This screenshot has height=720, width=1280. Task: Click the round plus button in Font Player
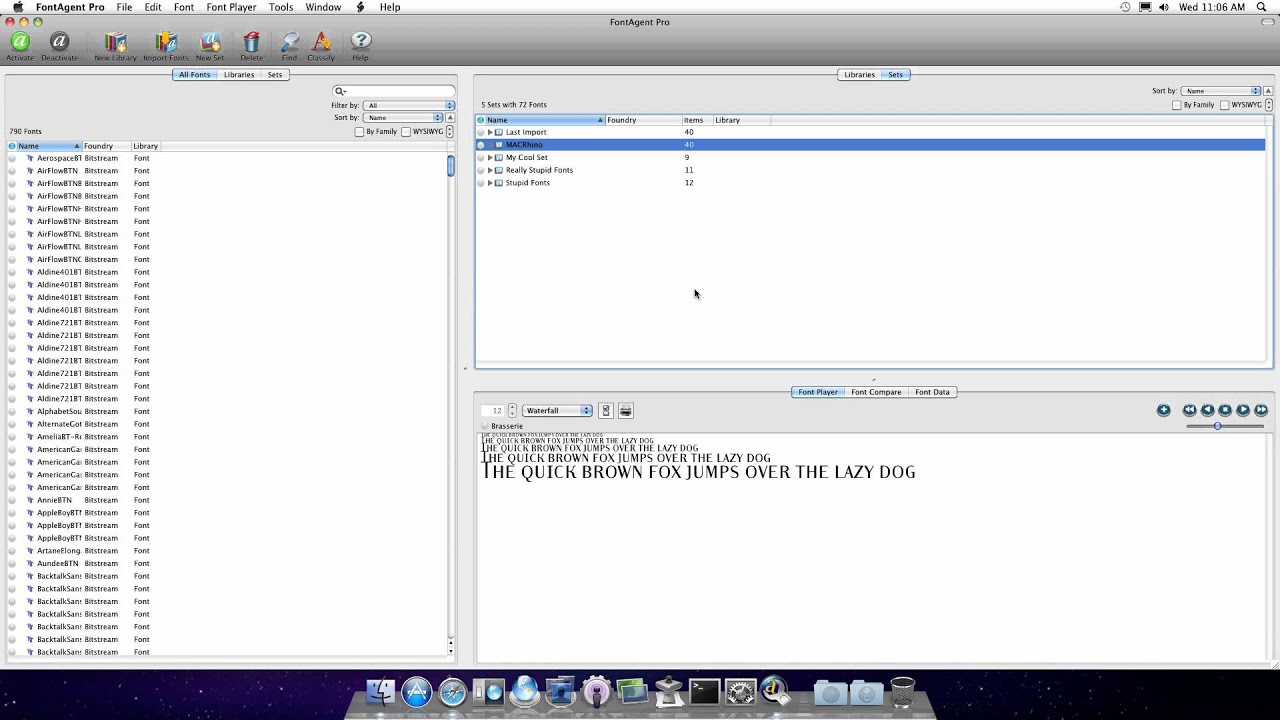(1163, 410)
